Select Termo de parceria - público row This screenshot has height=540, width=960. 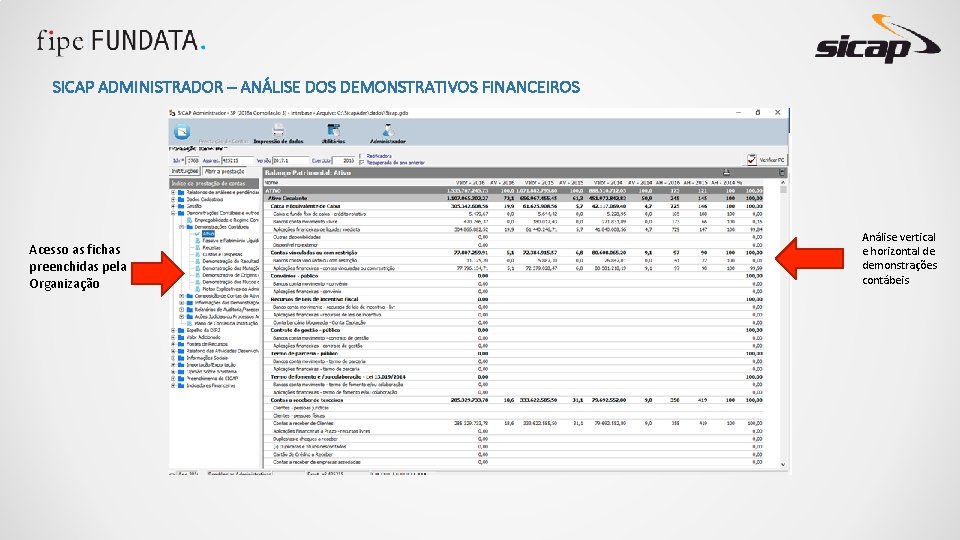click(514, 353)
